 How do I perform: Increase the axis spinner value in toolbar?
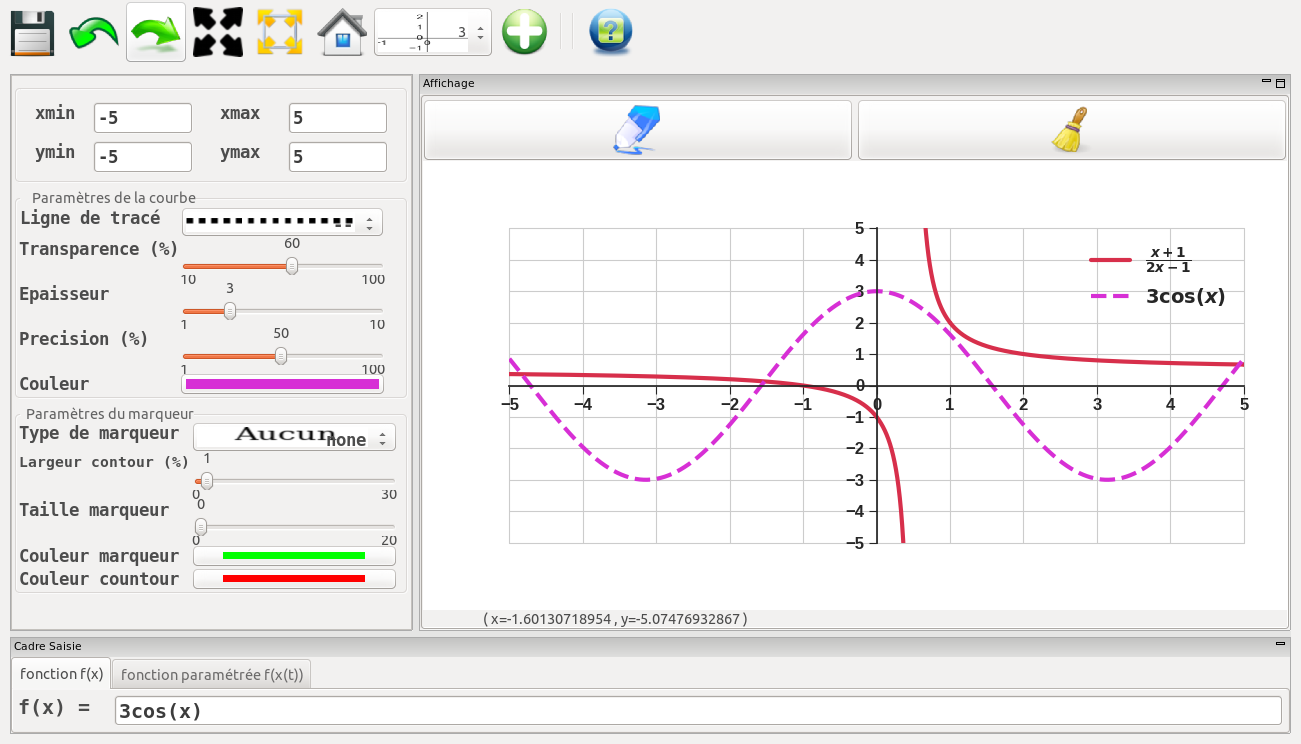click(x=481, y=27)
